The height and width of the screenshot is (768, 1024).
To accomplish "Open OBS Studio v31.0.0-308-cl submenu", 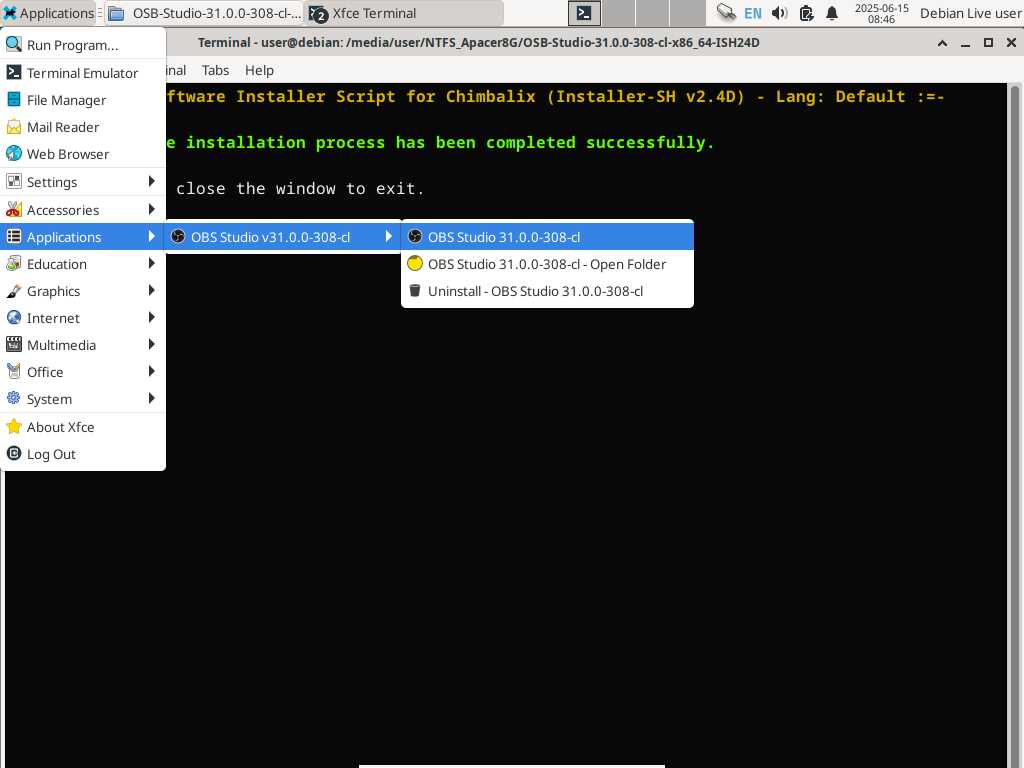I will pyautogui.click(x=282, y=236).
